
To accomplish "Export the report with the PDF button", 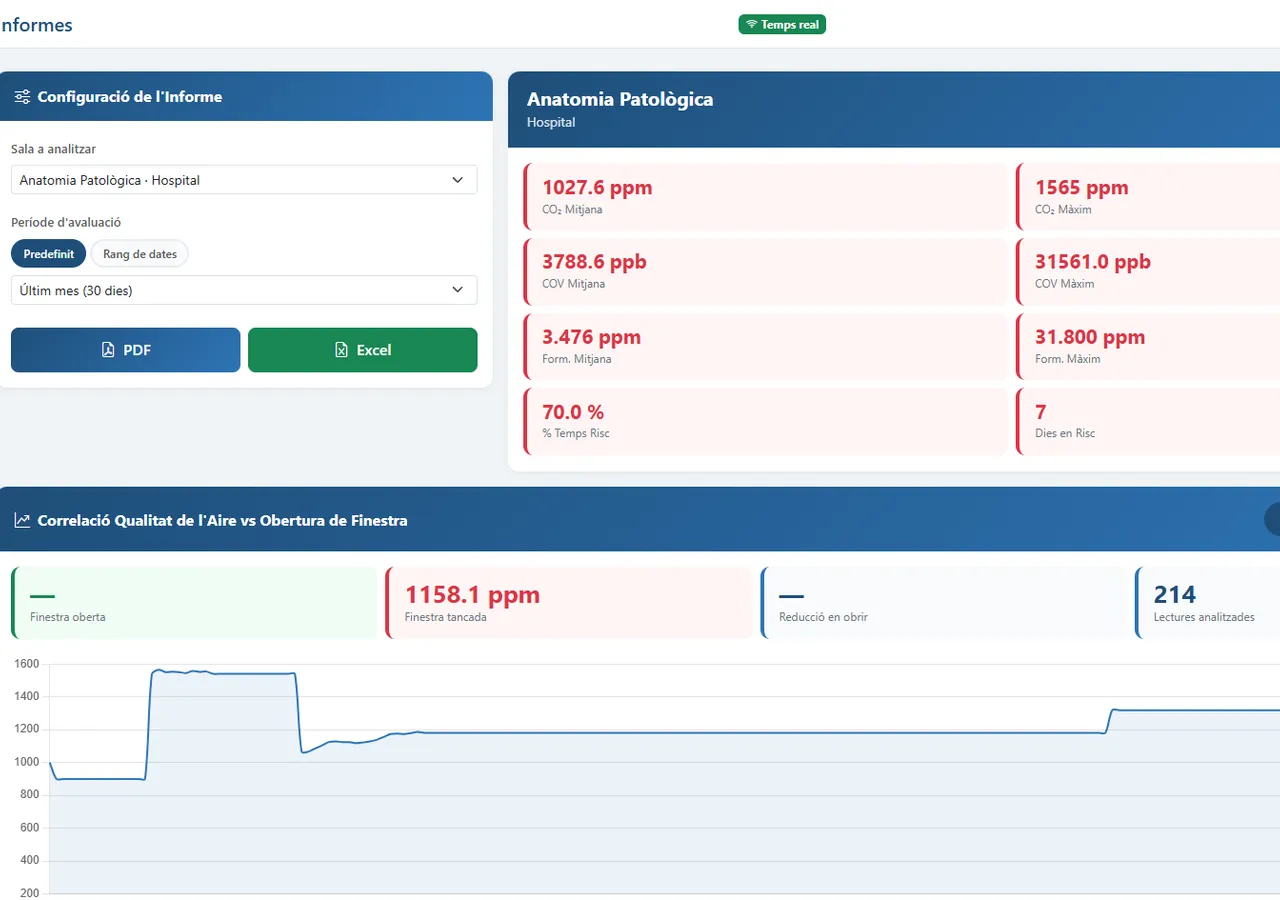I will point(126,350).
